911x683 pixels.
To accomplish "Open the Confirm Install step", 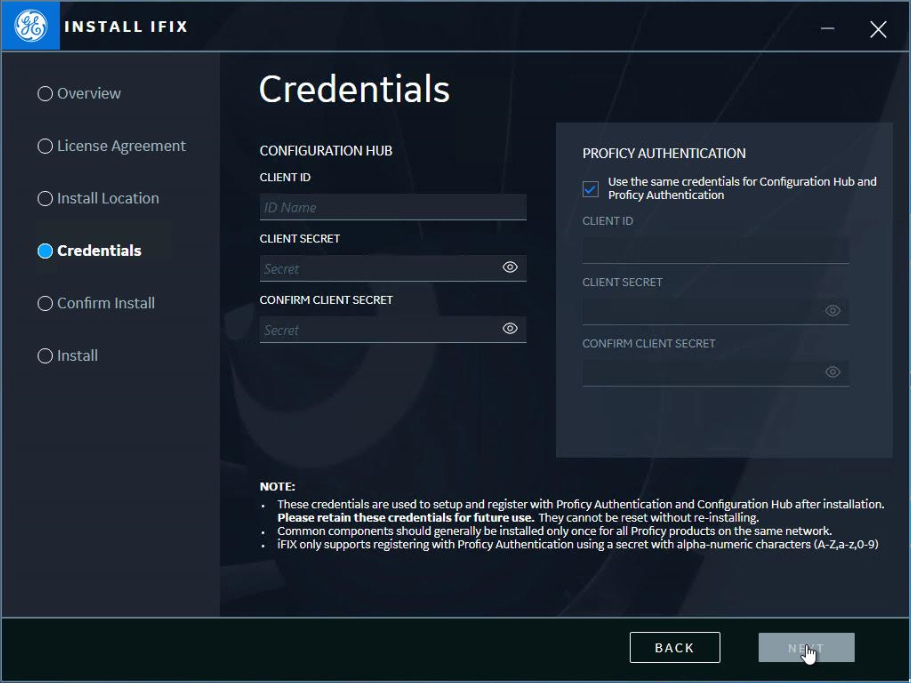I will pos(96,303).
